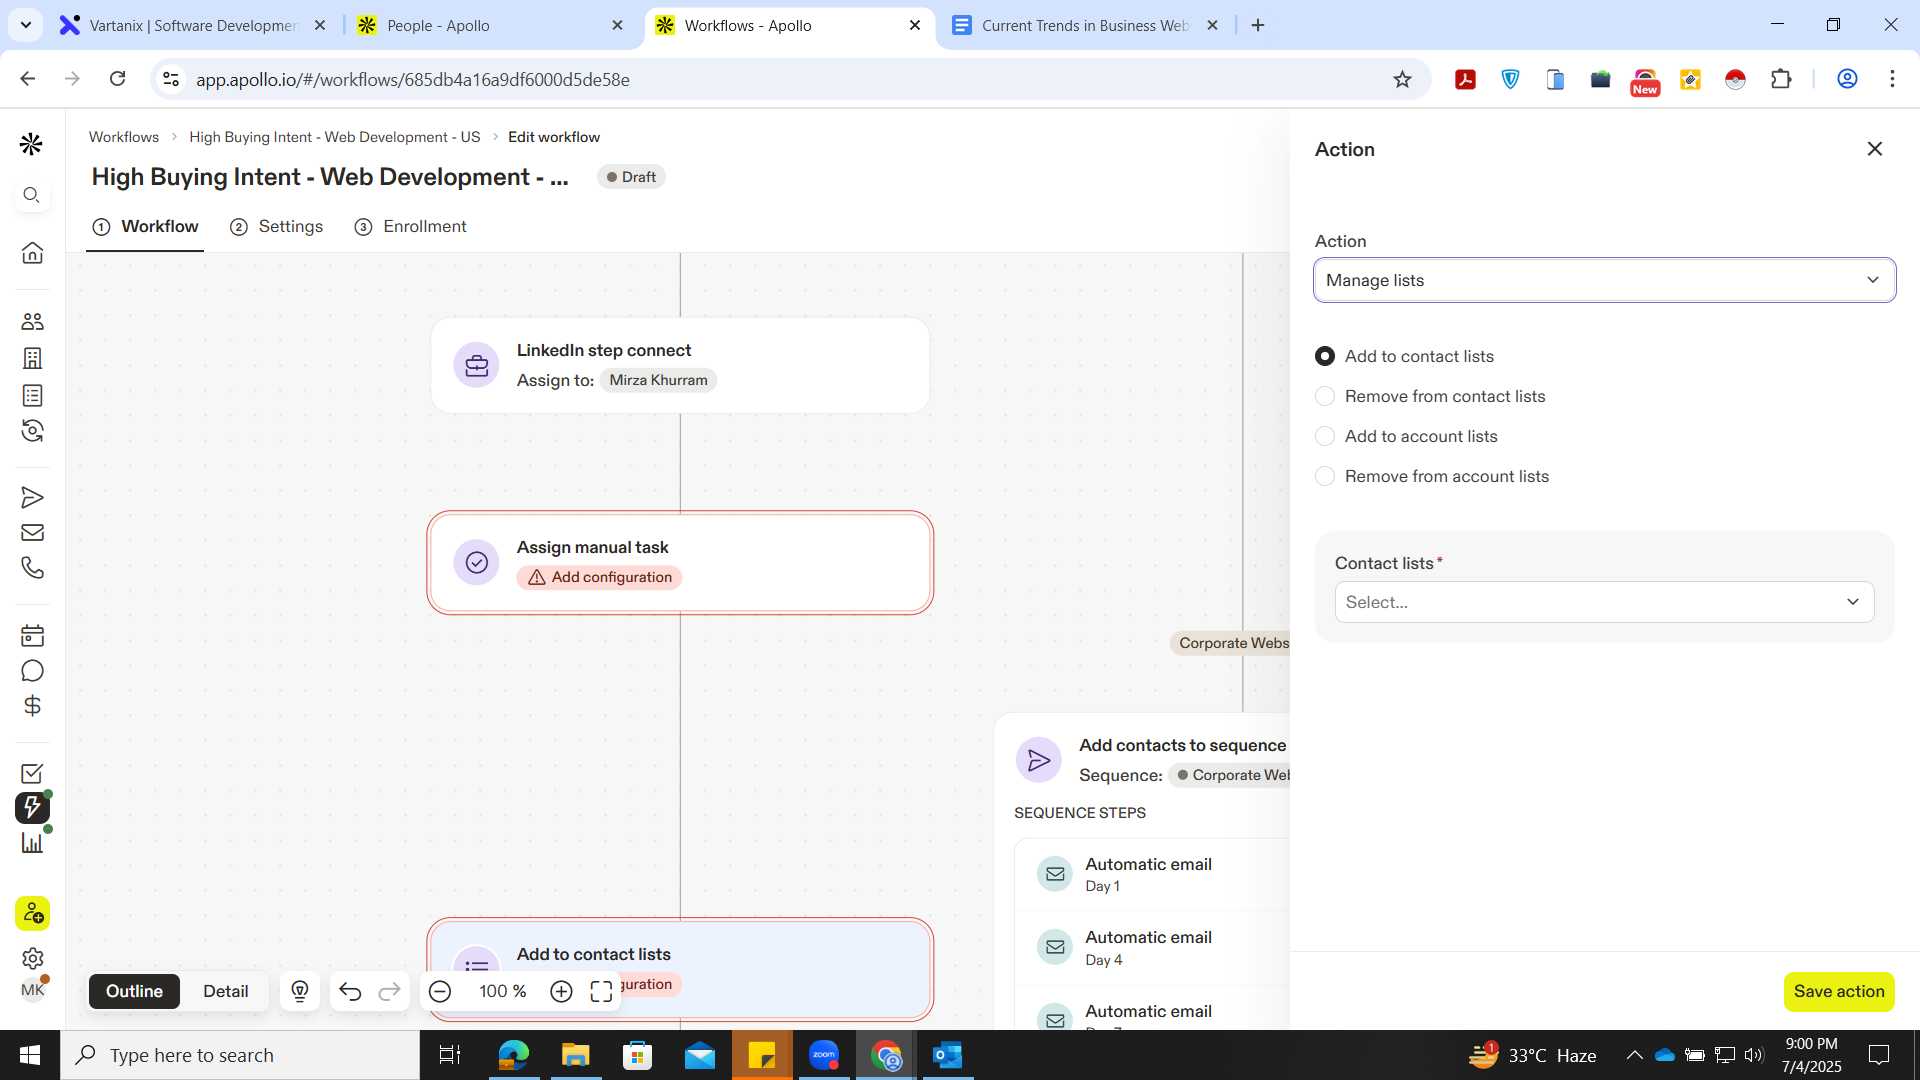Viewport: 1920px width, 1080px height.
Task: Open the Workflow step tab
Action: [x=145, y=226]
